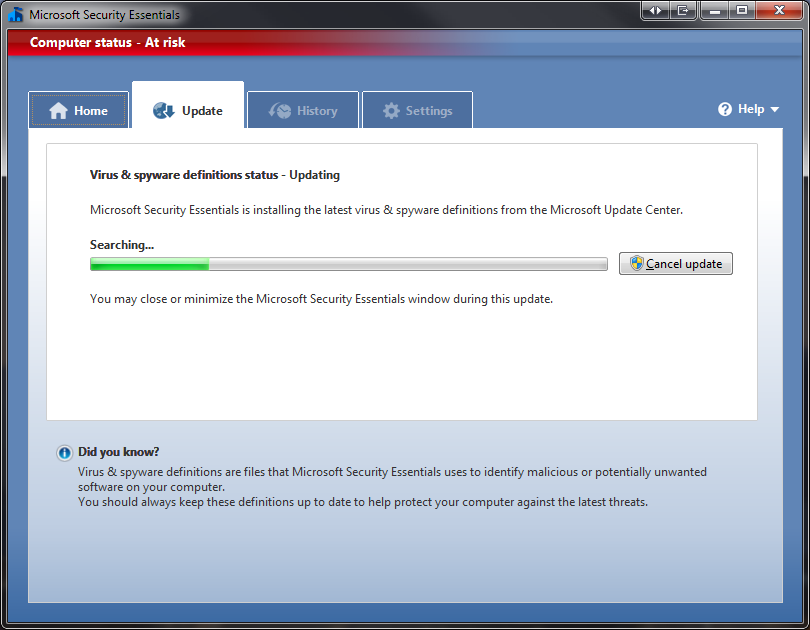This screenshot has width=810, height=630.
Task: Click the Help text link
Action: (751, 109)
